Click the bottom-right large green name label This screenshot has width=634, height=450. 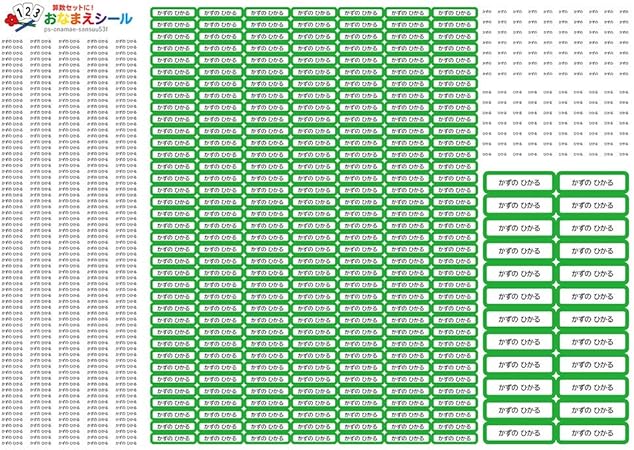(591, 433)
